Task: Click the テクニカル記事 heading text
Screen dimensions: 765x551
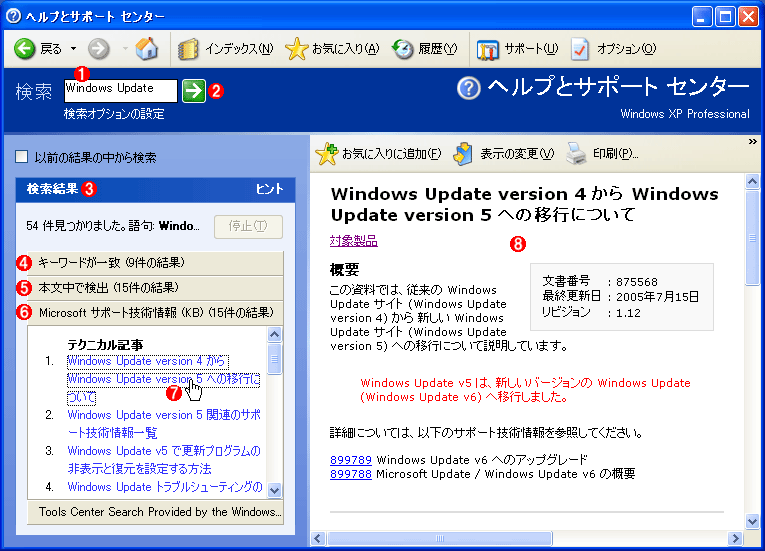Action: 105,345
